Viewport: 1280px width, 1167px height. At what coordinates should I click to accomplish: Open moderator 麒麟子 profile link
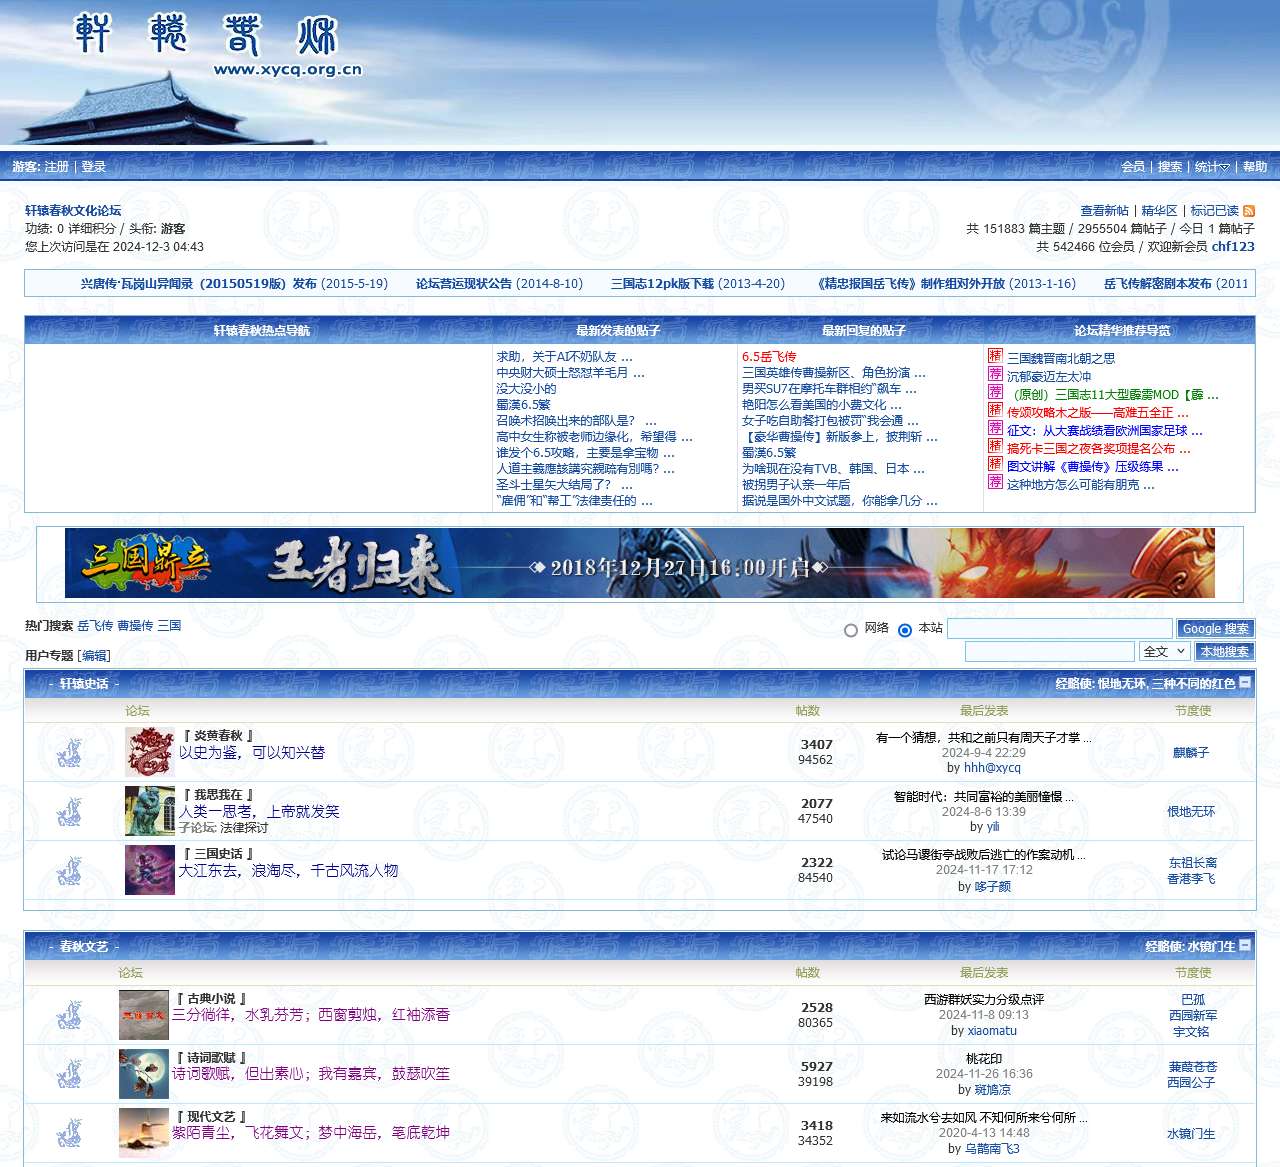point(1191,753)
